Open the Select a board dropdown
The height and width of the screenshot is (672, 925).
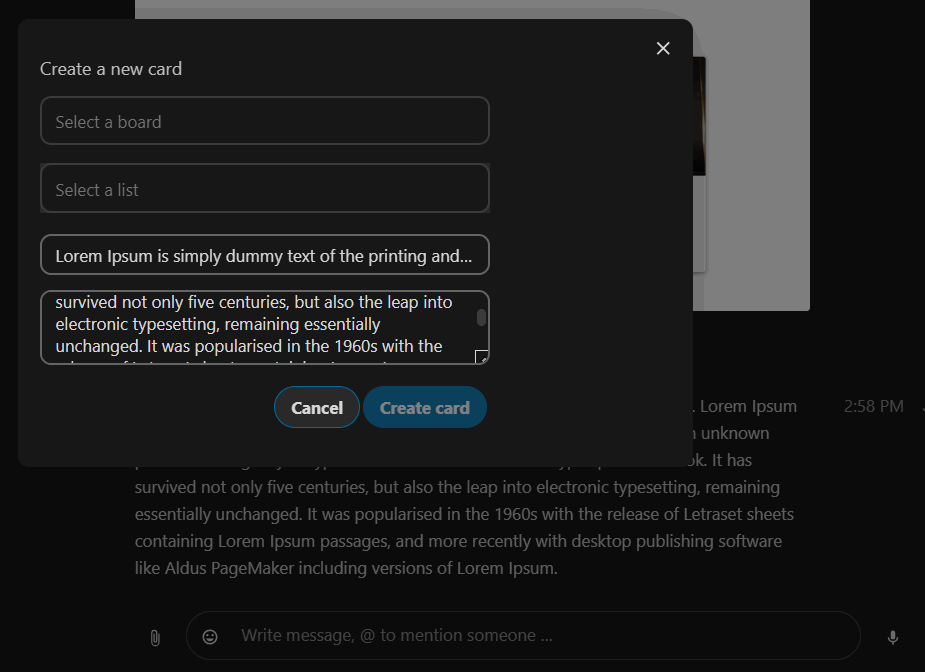[265, 121]
